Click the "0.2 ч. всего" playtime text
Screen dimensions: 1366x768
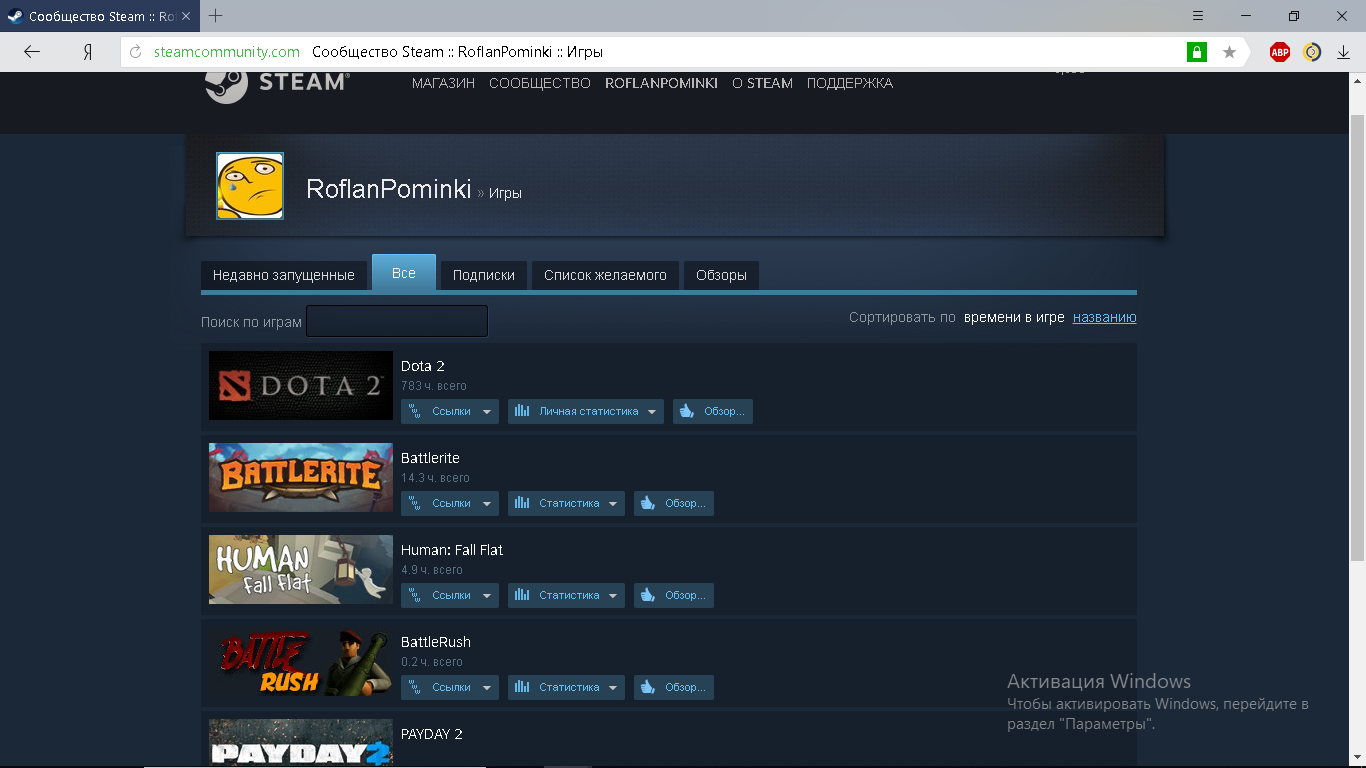click(x=432, y=662)
